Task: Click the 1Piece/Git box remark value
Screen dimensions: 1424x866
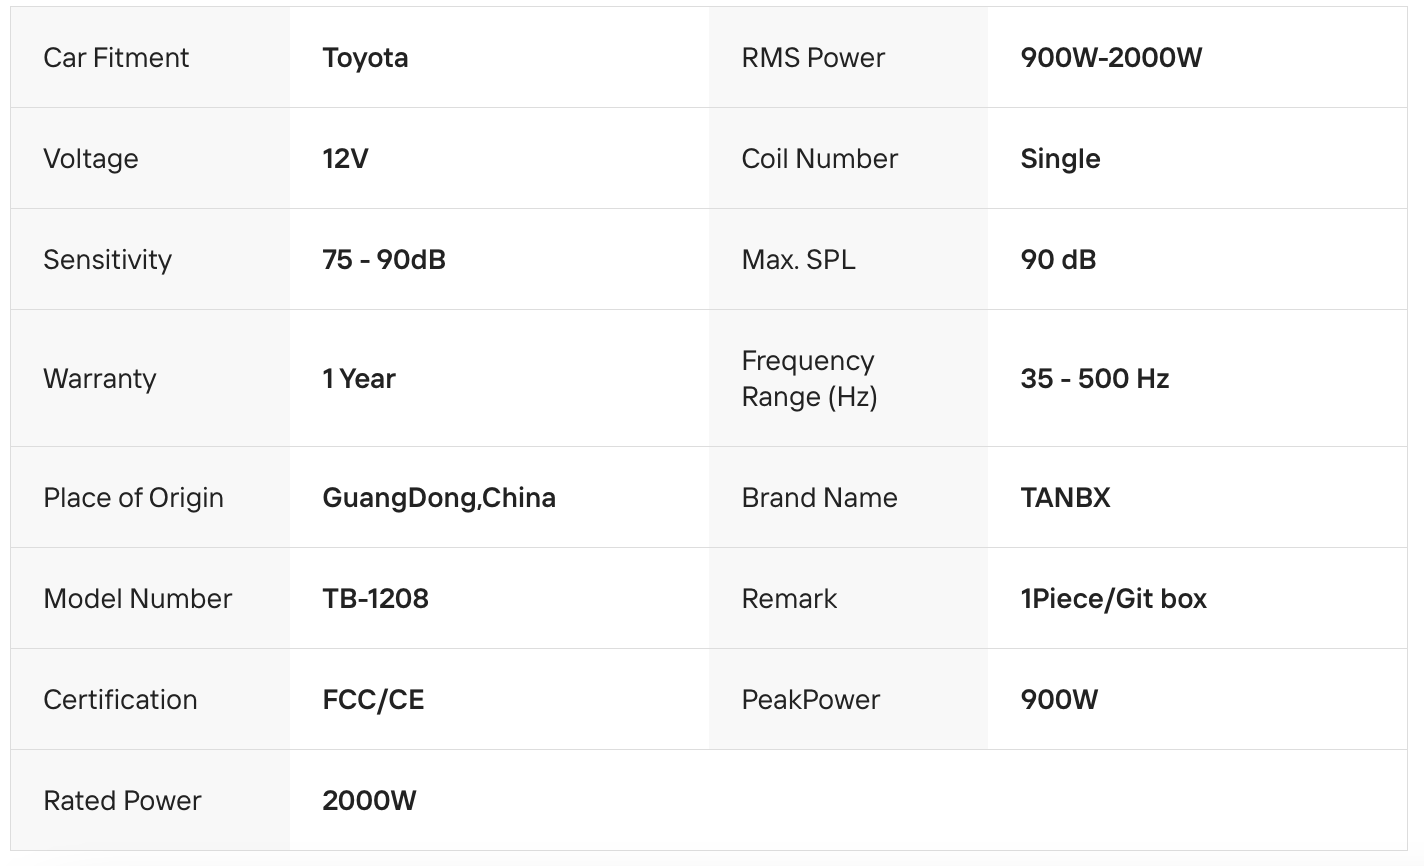Action: [x=1113, y=599]
